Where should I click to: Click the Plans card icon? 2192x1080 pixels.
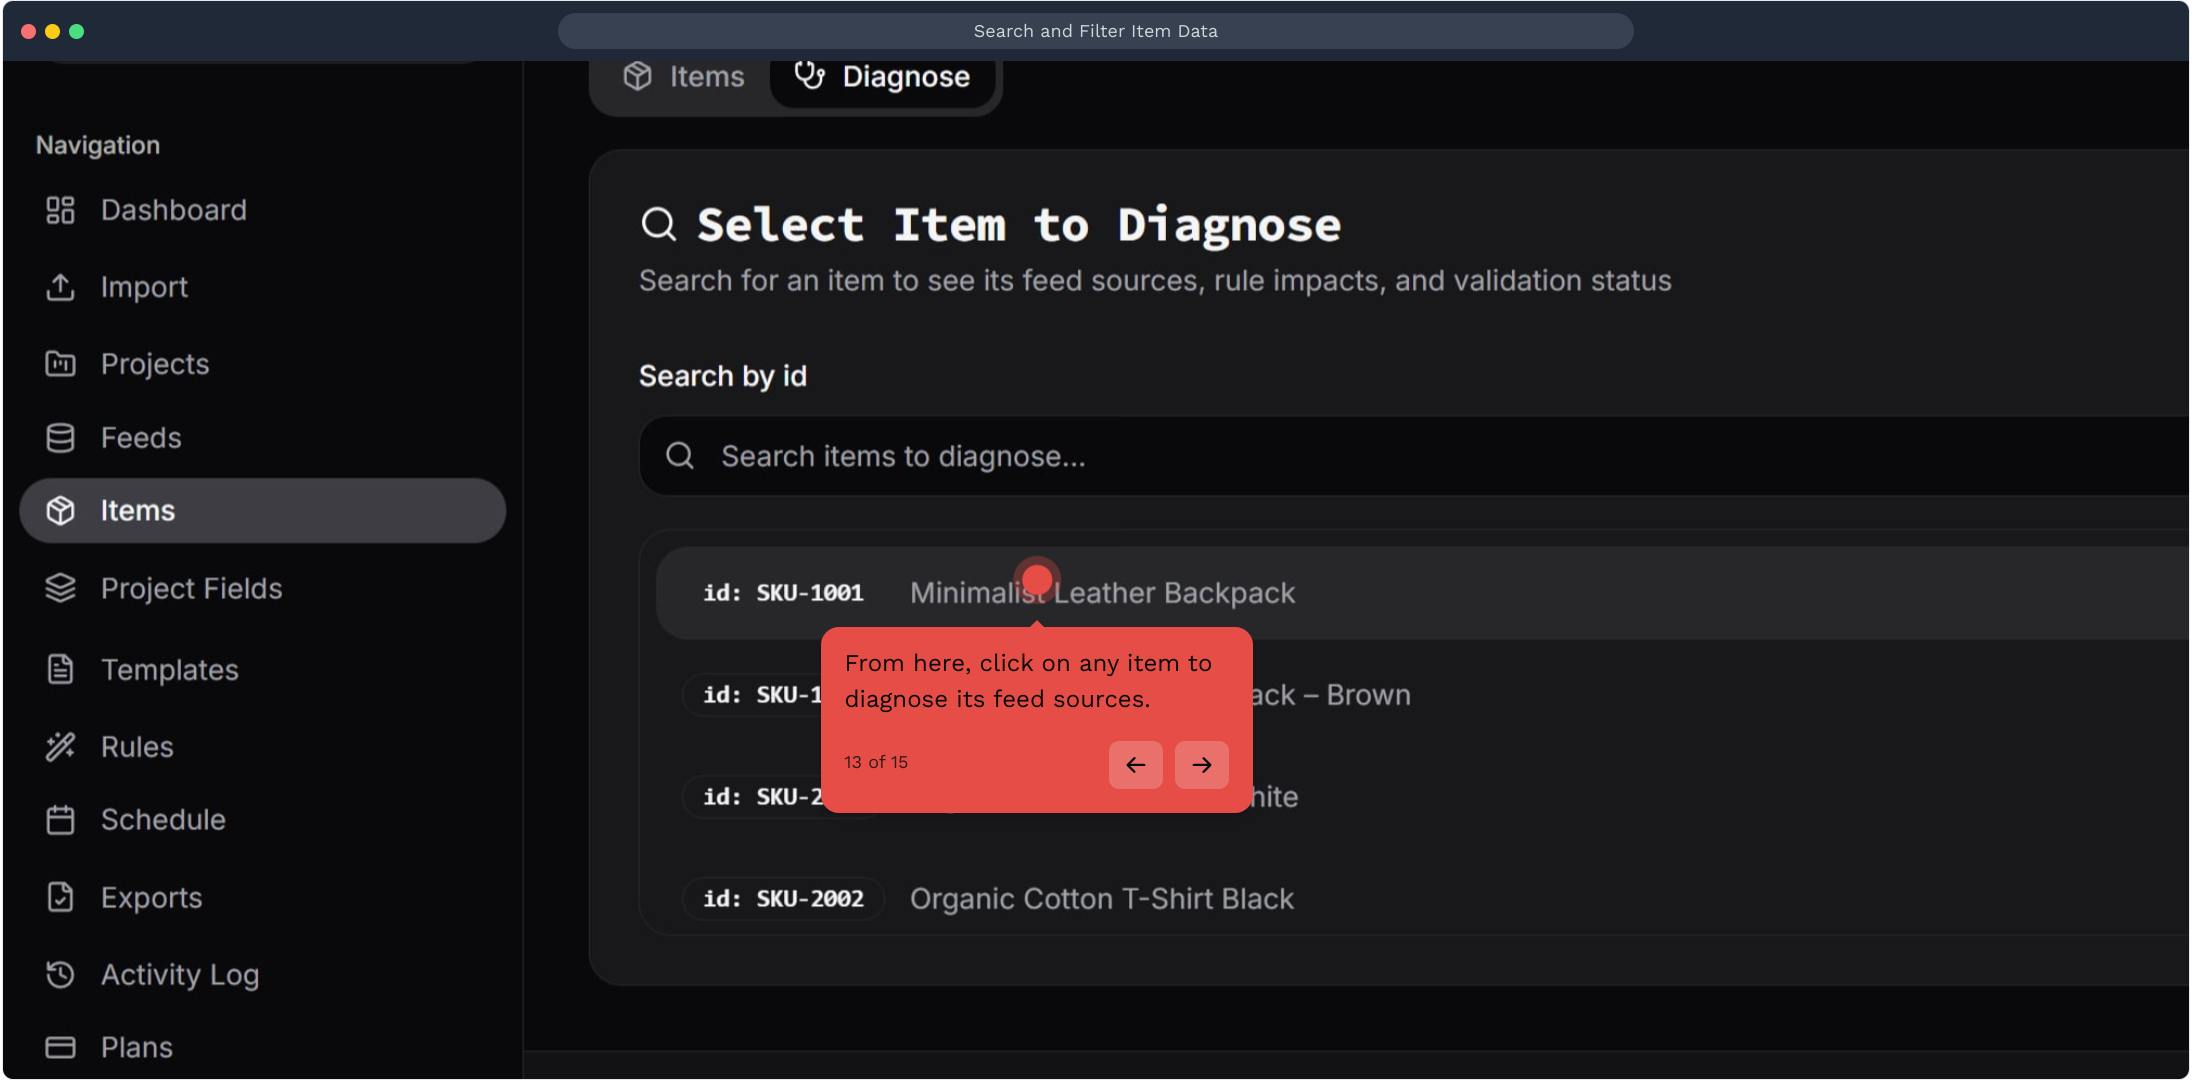pyautogui.click(x=60, y=1047)
